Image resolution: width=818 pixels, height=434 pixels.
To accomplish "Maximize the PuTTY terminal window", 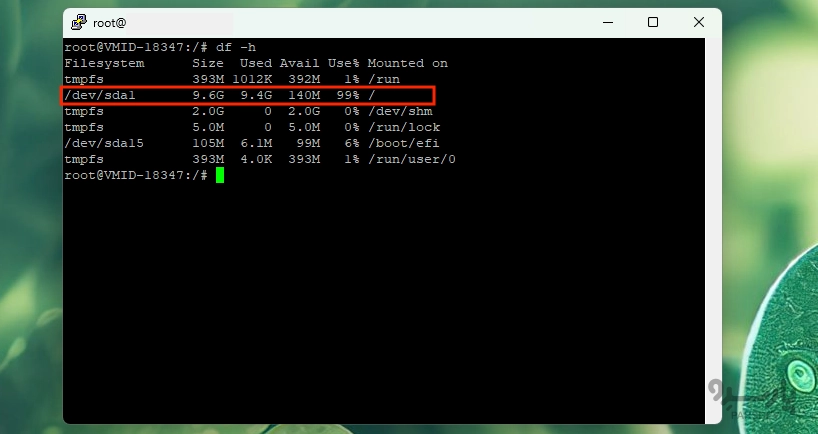I will (x=653, y=22).
